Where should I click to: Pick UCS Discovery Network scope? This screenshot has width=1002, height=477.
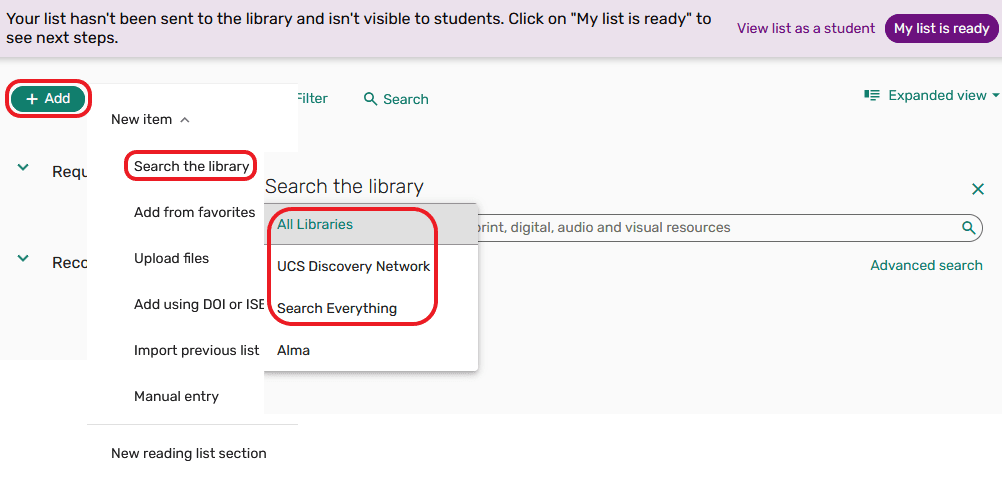(353, 266)
